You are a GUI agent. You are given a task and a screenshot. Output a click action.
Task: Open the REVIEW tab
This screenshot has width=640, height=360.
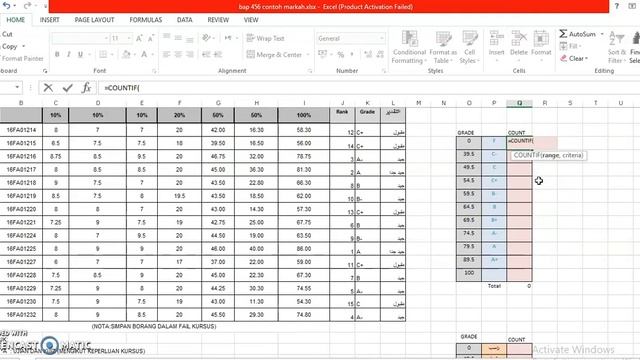pyautogui.click(x=218, y=20)
